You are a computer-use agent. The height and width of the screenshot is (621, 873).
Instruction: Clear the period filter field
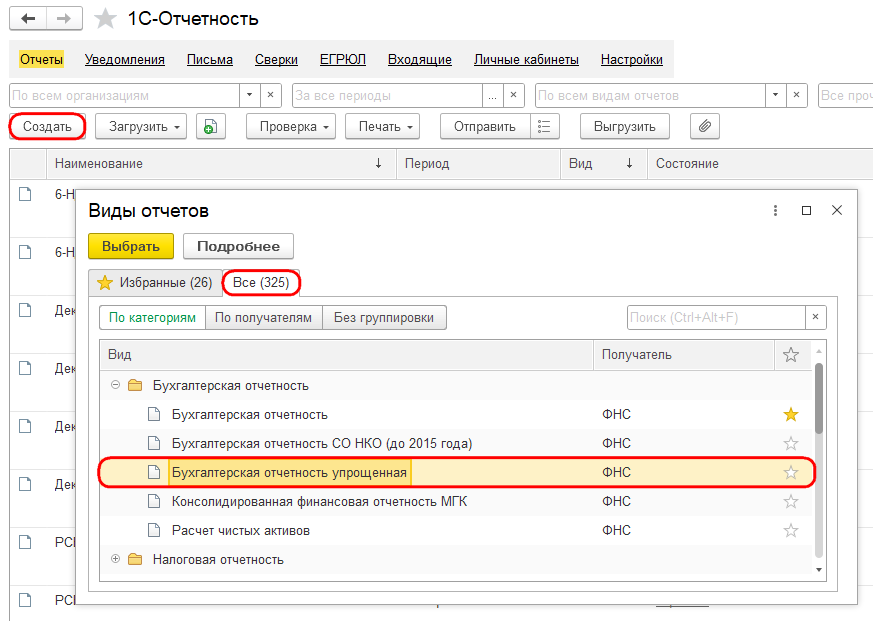tap(513, 95)
